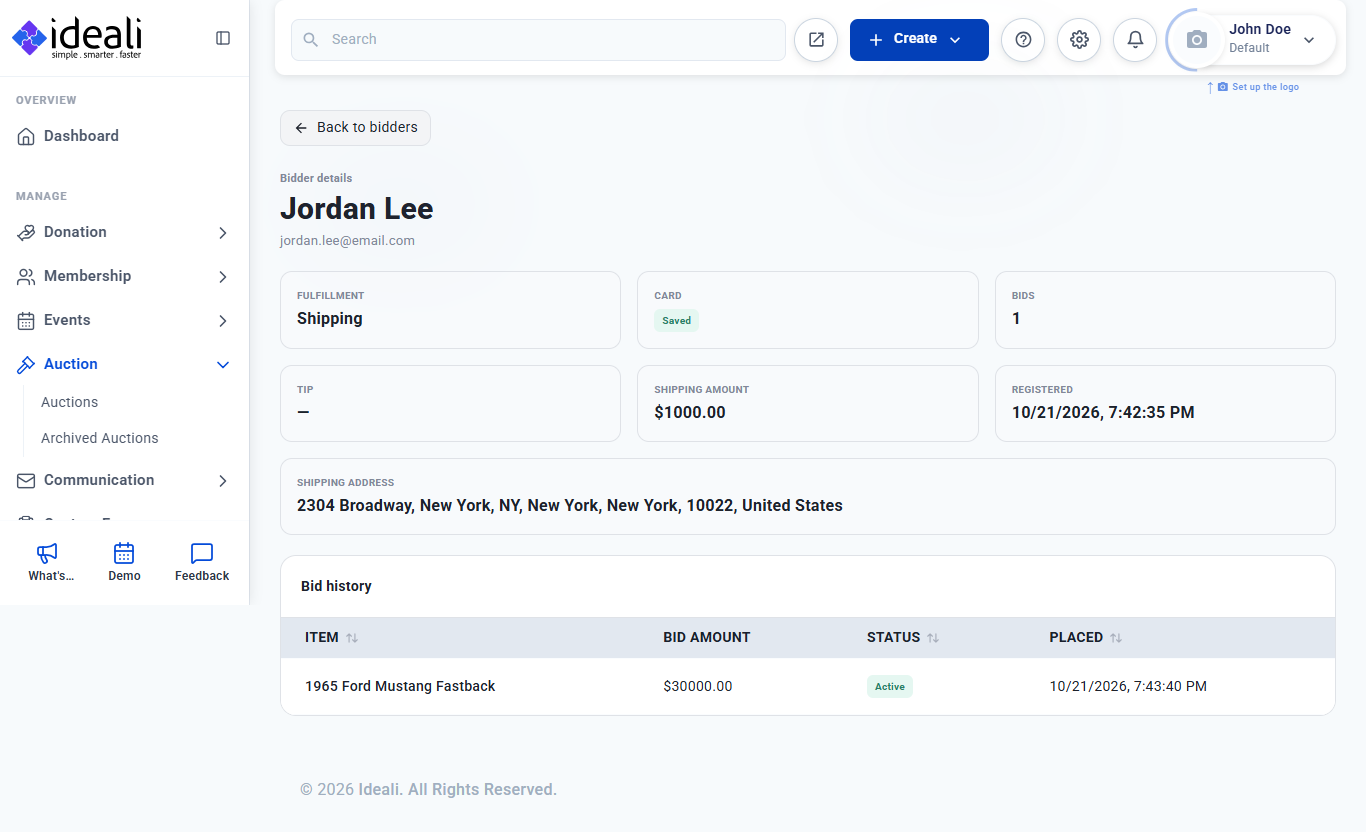Click the Bid Amount column header
Image resolution: width=1366 pixels, height=832 pixels.
tap(707, 637)
